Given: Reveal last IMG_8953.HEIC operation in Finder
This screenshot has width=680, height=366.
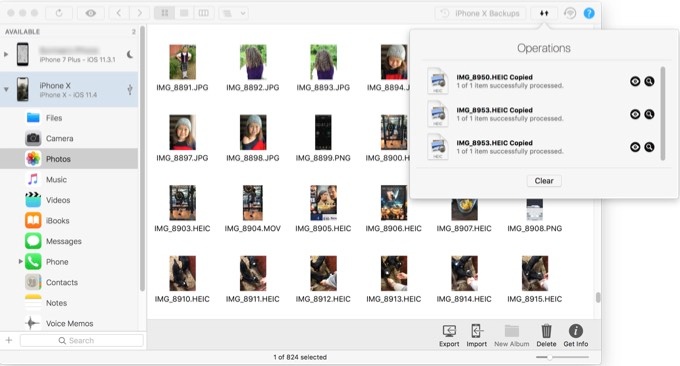Looking at the screenshot, I should coord(649,147).
